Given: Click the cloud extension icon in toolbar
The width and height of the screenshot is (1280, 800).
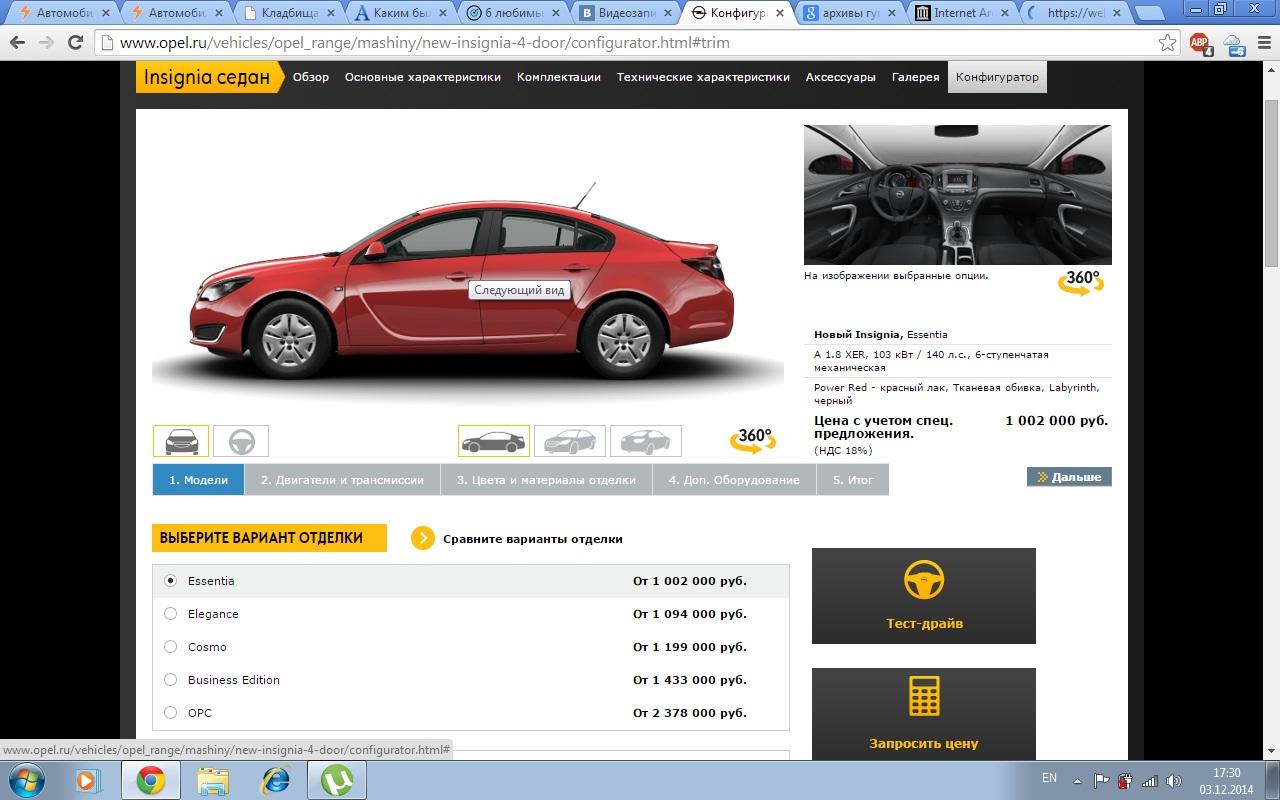Looking at the screenshot, I should tap(1233, 43).
